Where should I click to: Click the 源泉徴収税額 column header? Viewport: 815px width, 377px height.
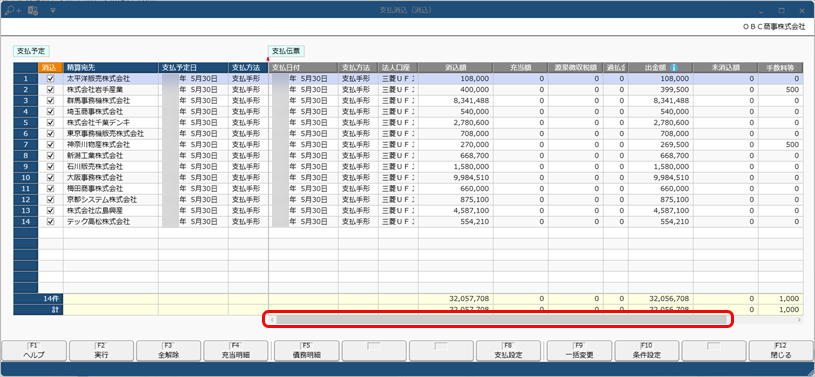point(575,68)
